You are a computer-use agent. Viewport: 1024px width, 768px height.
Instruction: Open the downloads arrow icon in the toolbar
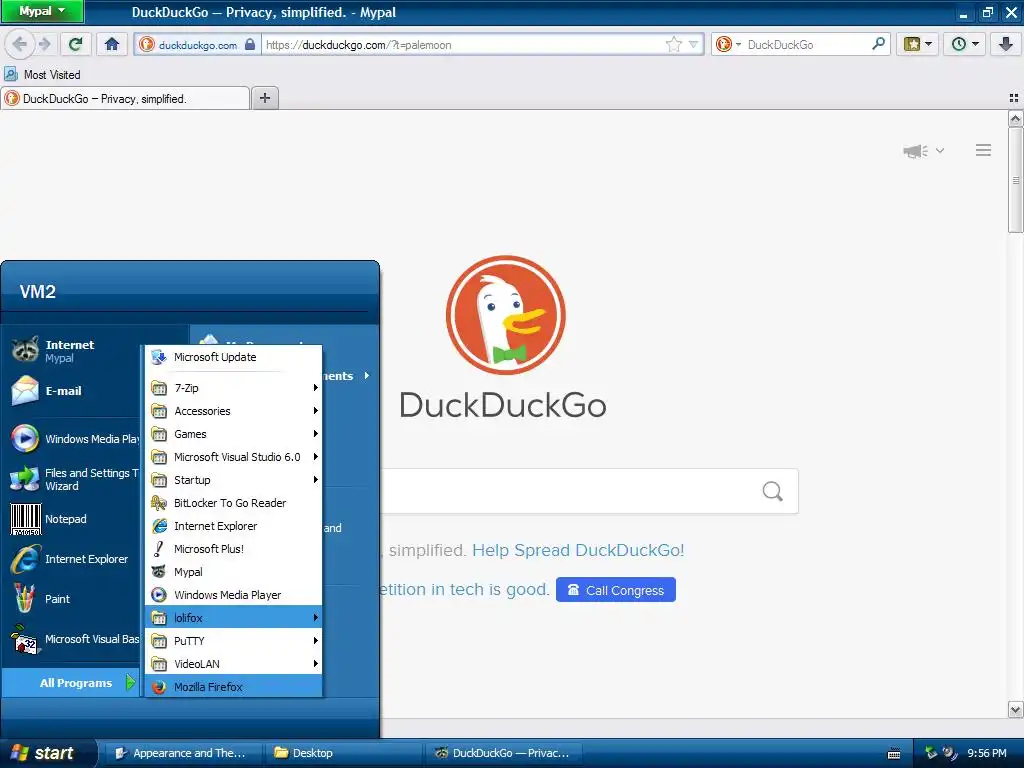point(1005,44)
